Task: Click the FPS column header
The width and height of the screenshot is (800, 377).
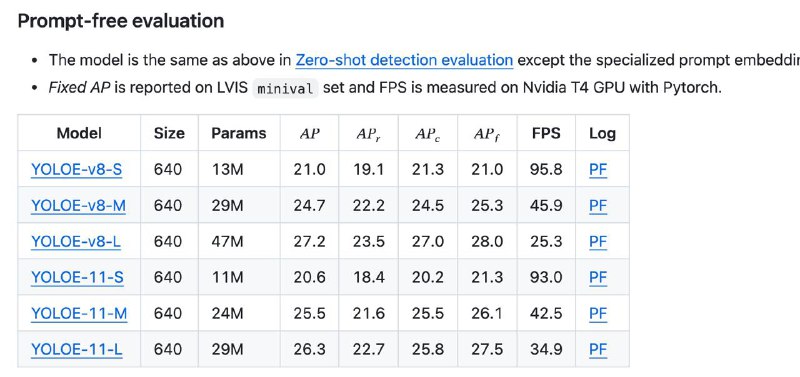Action: [x=546, y=133]
